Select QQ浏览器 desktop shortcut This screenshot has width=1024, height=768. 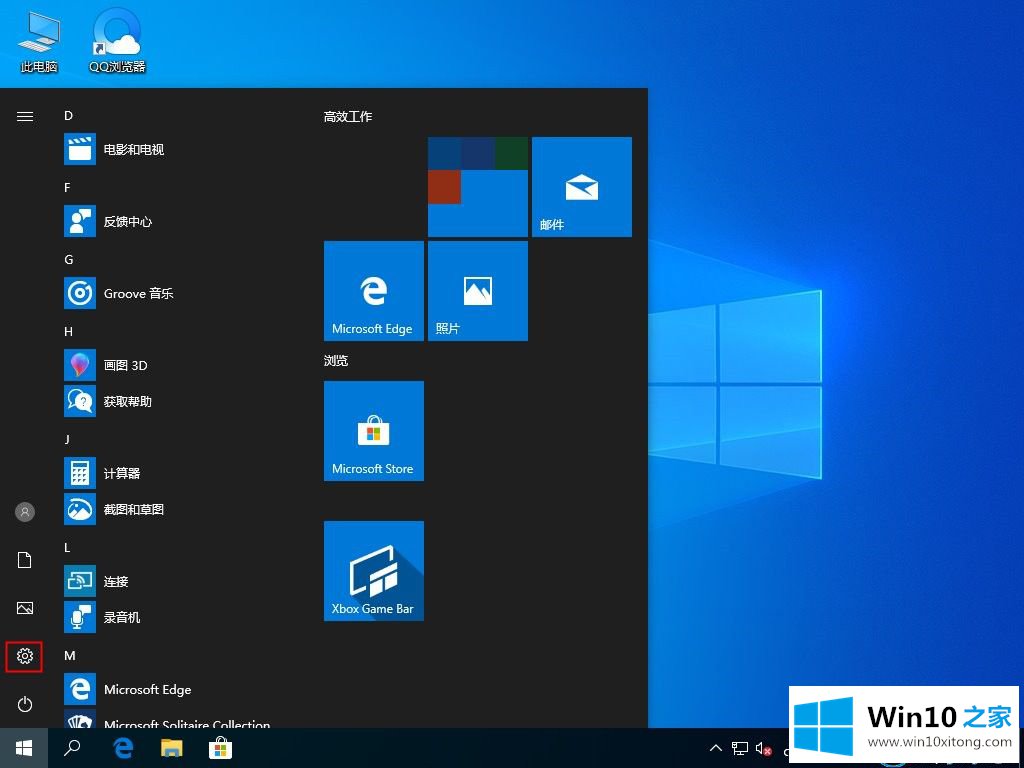click(x=117, y=40)
